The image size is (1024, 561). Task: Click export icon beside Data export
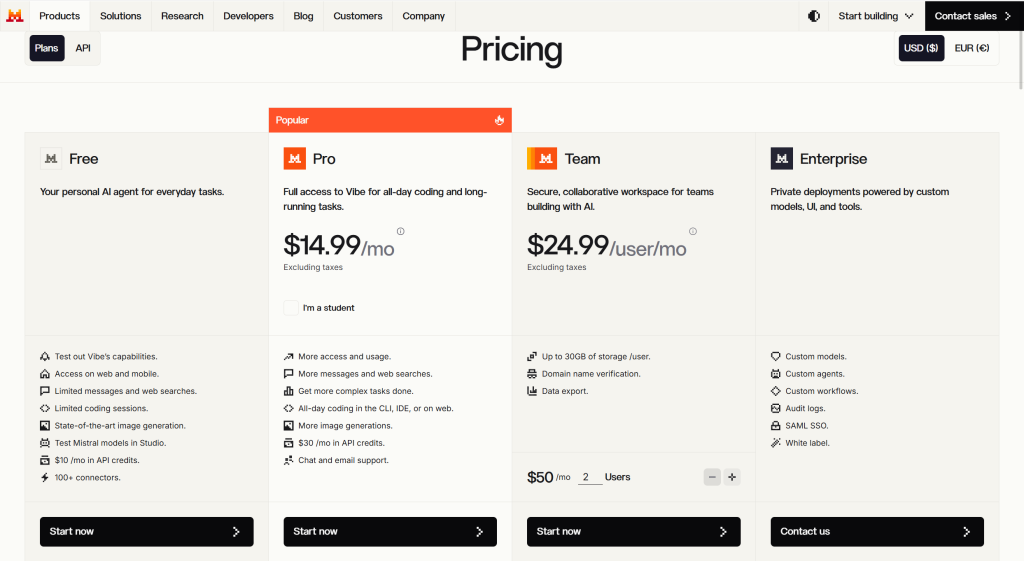(532, 391)
